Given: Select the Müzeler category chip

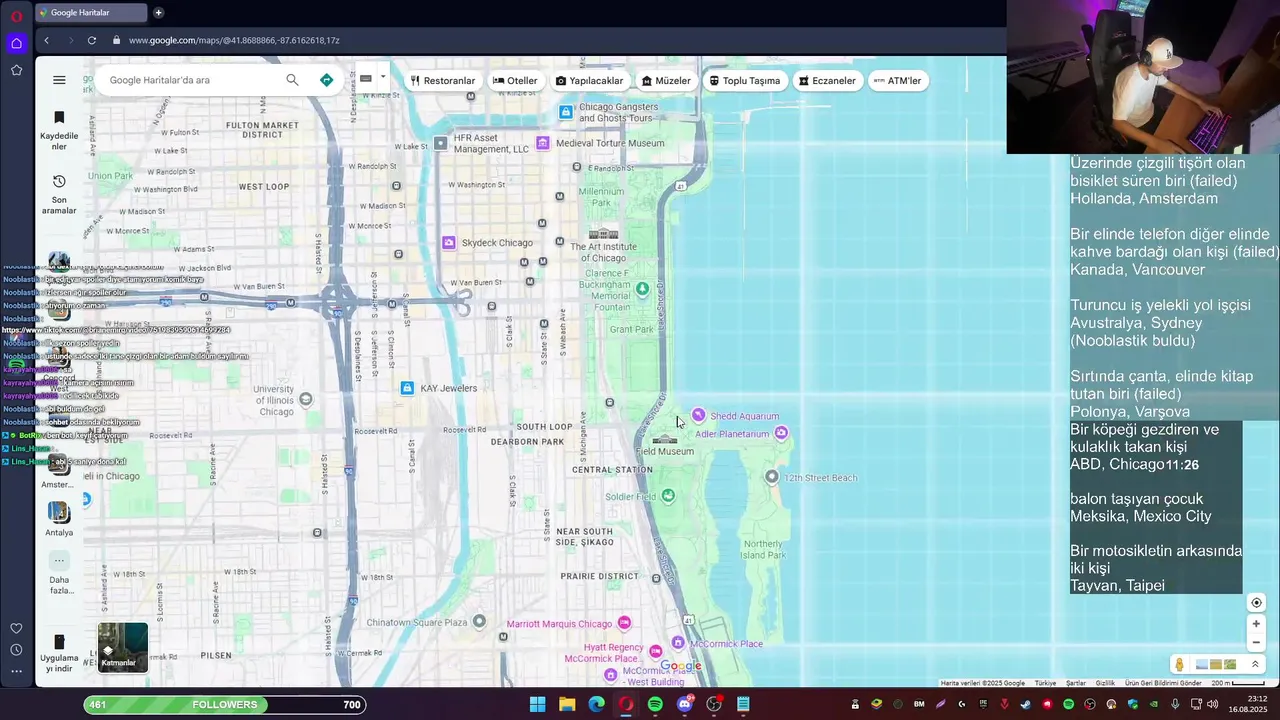Looking at the screenshot, I should tap(666, 81).
